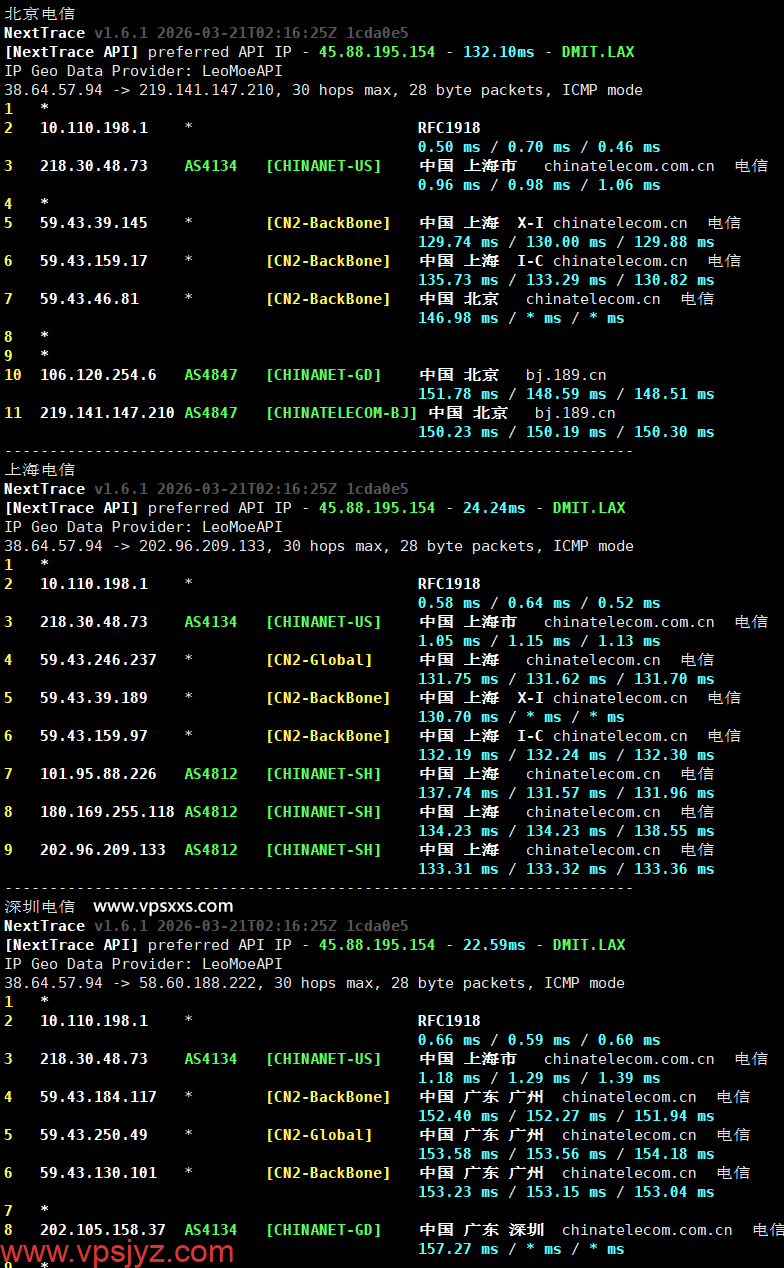Click hop IP 59.43.130.101
Viewport: 784px width, 1268px height.
click(x=98, y=1173)
